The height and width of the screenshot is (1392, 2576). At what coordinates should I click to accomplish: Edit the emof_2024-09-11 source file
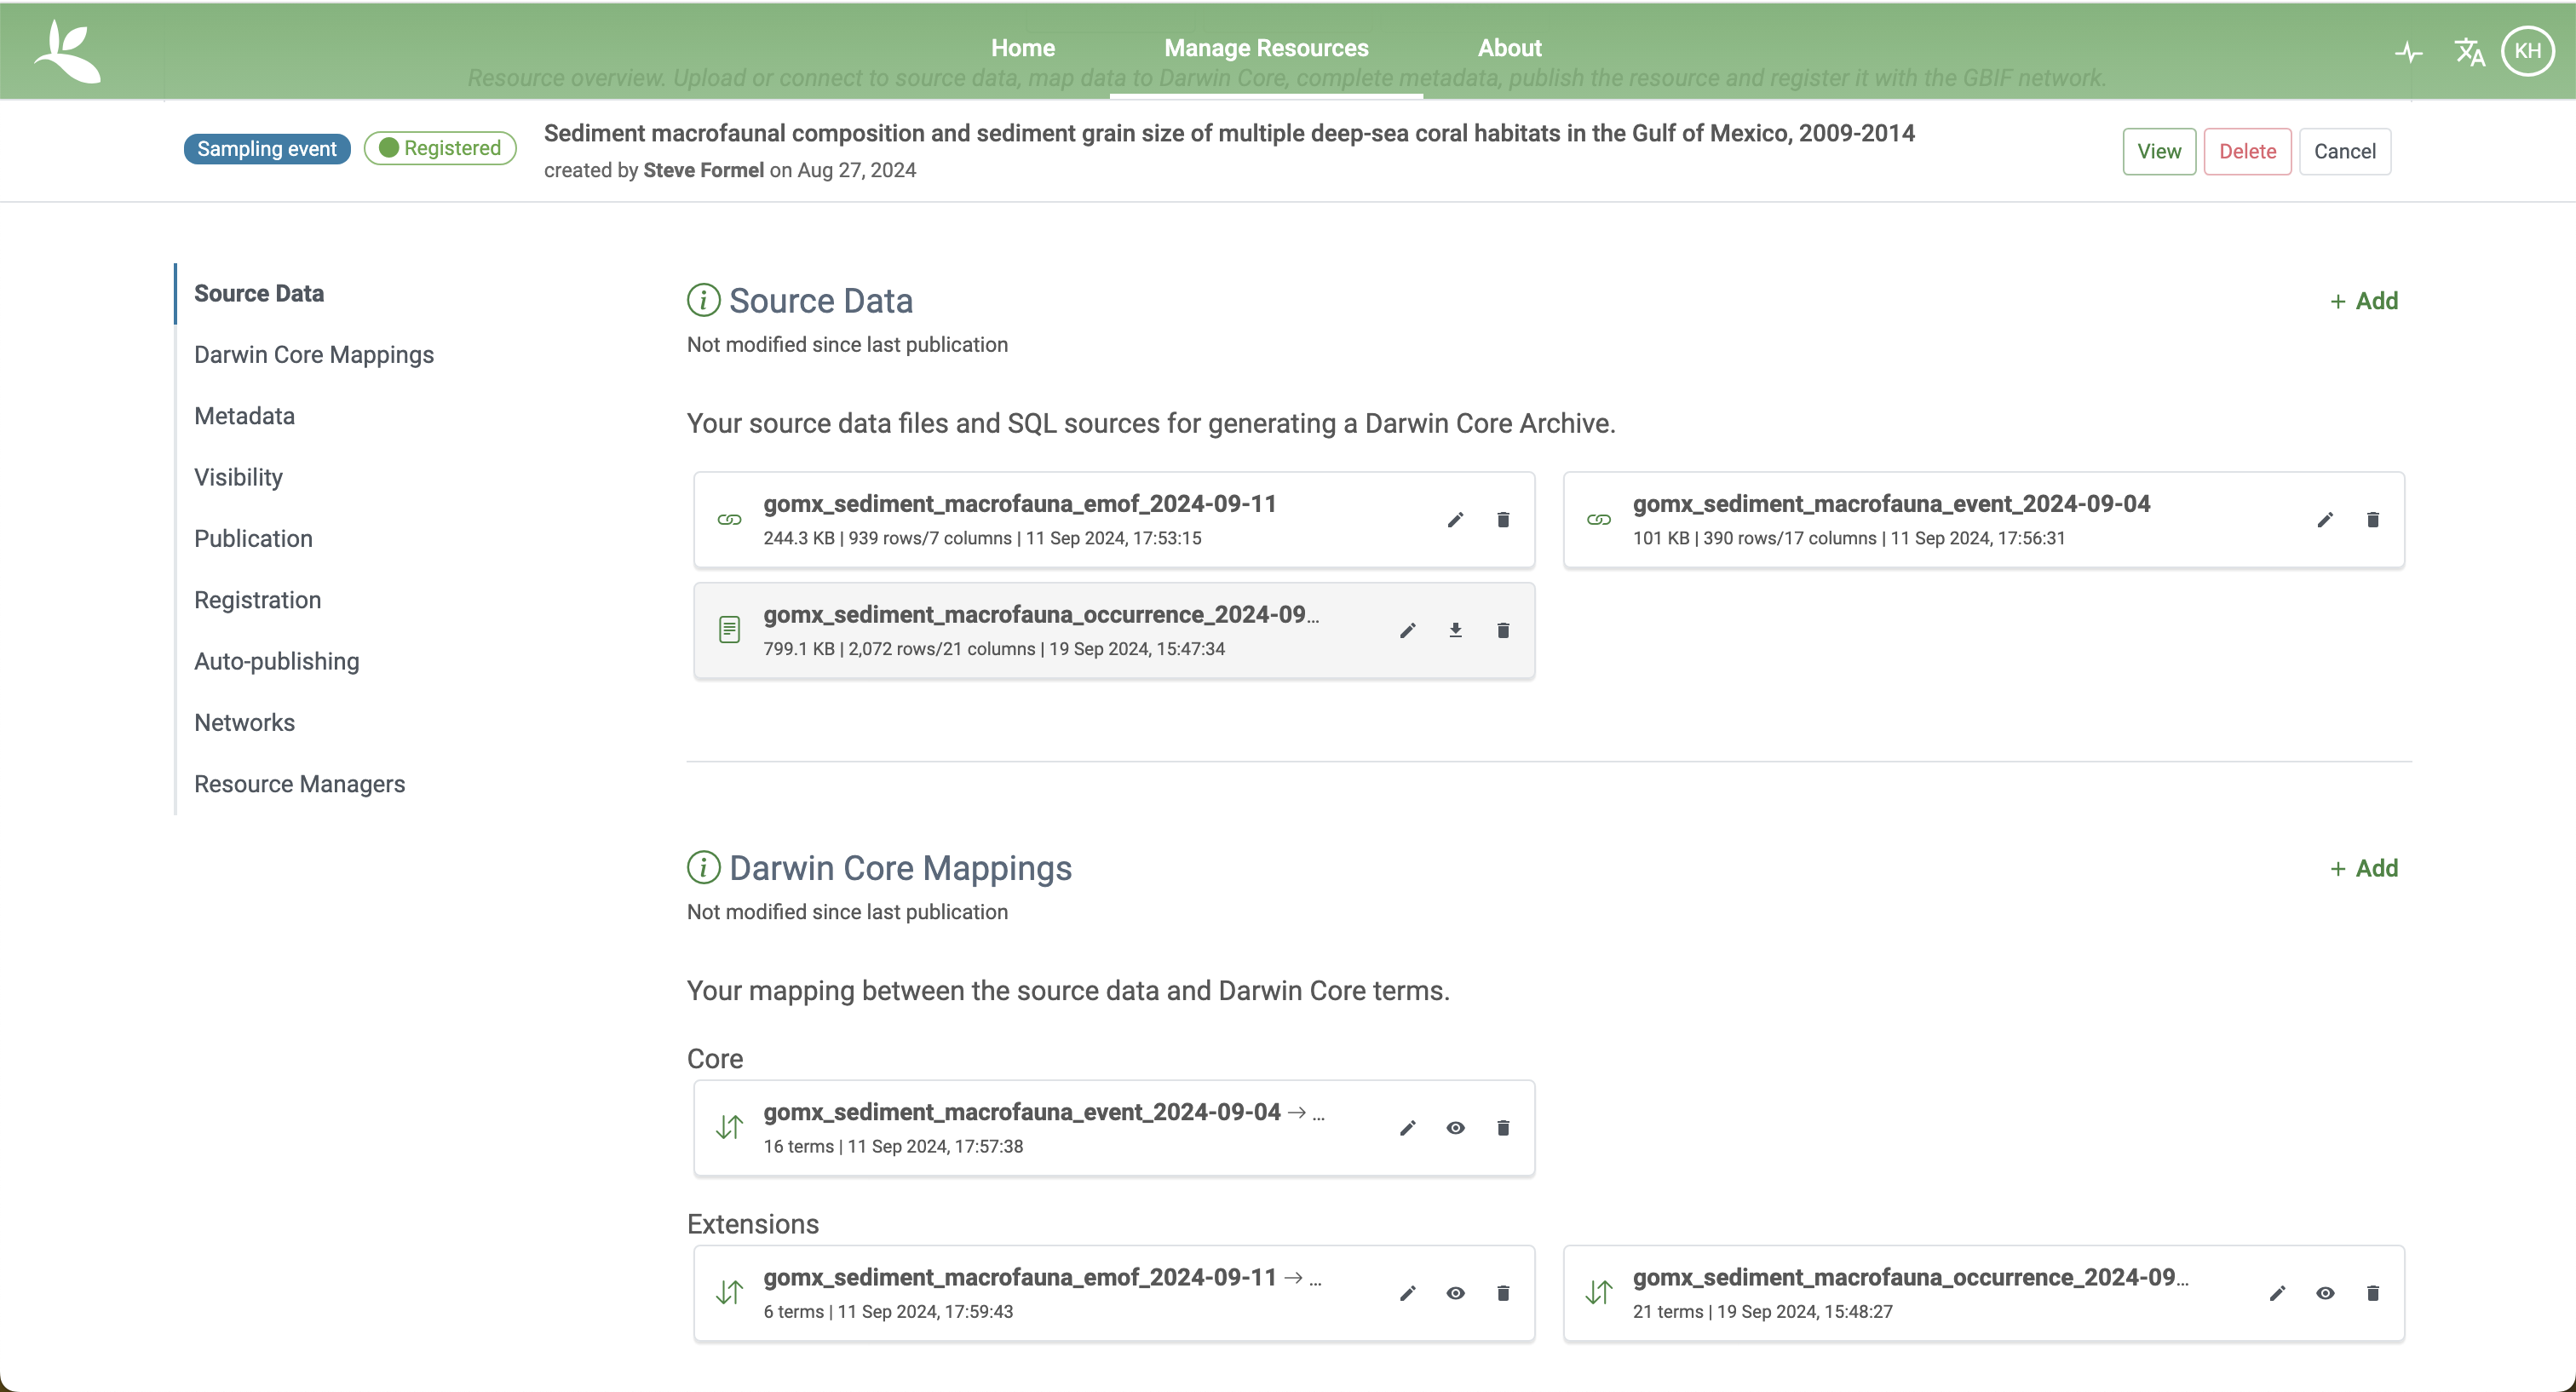(x=1455, y=519)
